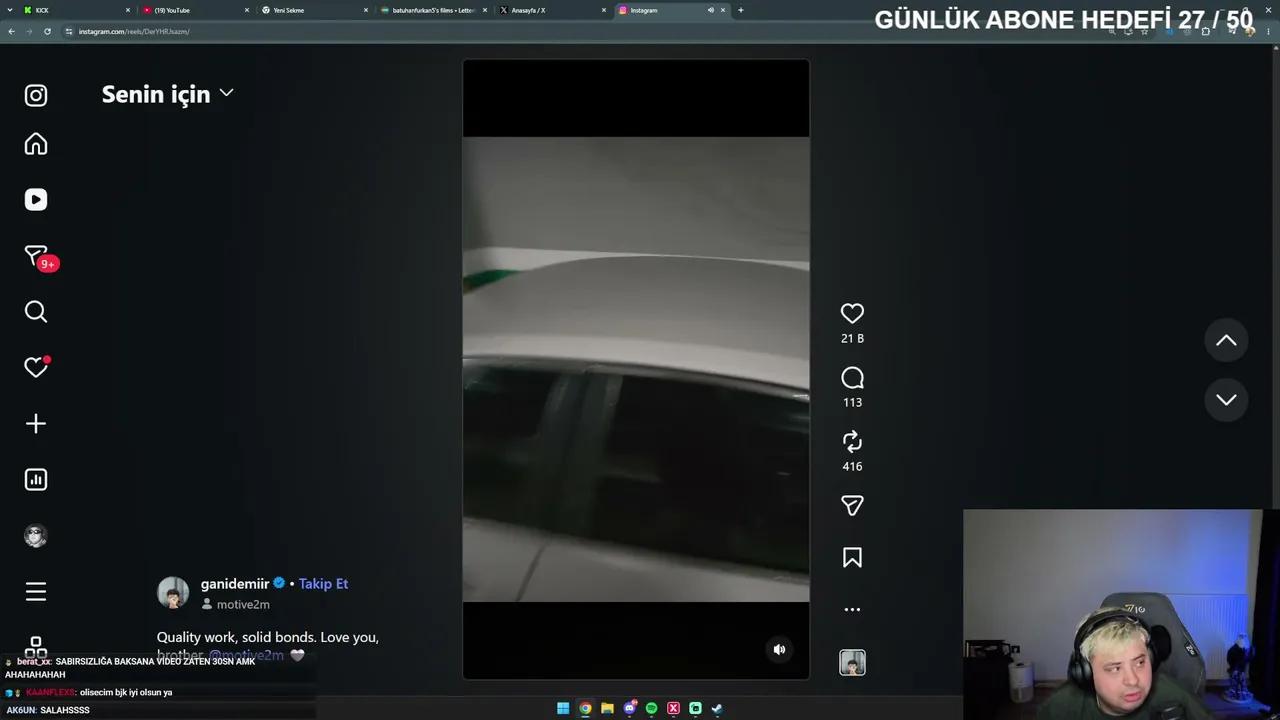Open a new browser tab
This screenshot has height=720, width=1280.
(x=741, y=10)
